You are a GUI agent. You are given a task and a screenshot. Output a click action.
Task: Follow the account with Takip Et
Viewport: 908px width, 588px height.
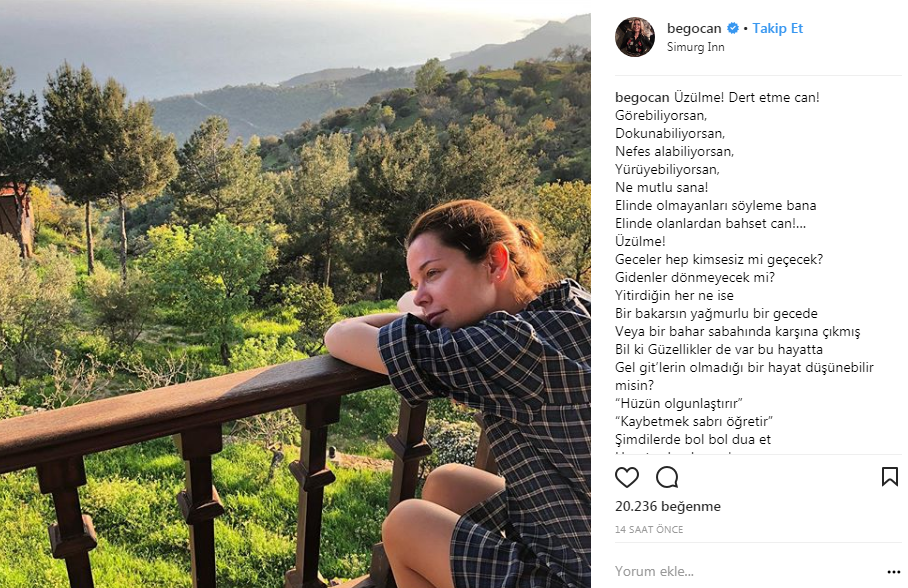(778, 28)
